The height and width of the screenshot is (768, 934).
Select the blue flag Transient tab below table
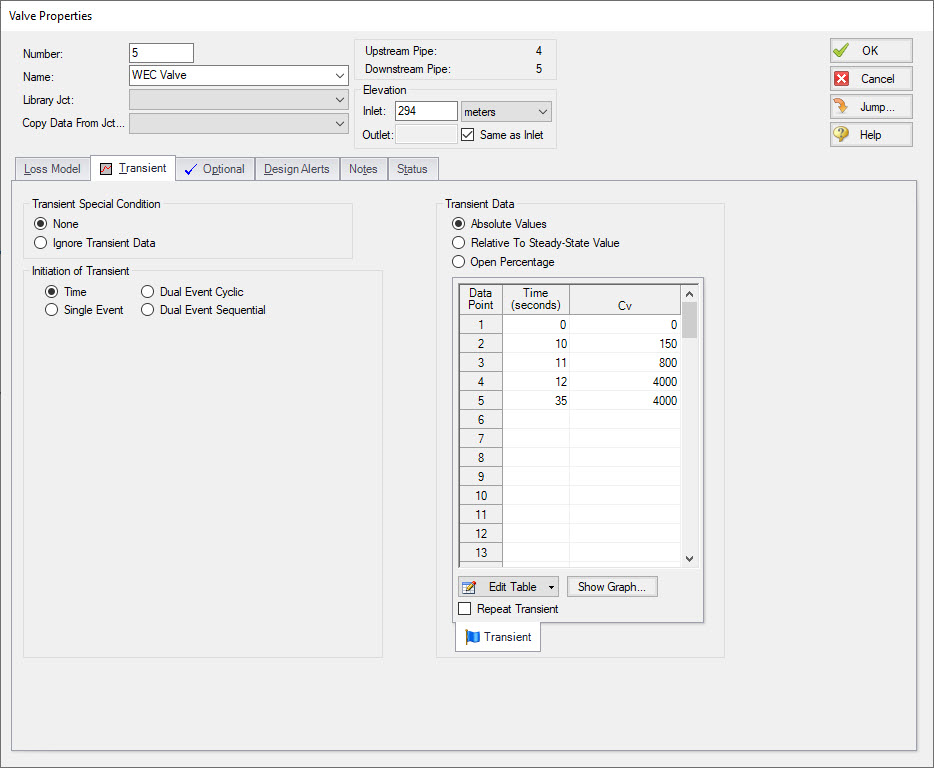pyautogui.click(x=498, y=637)
